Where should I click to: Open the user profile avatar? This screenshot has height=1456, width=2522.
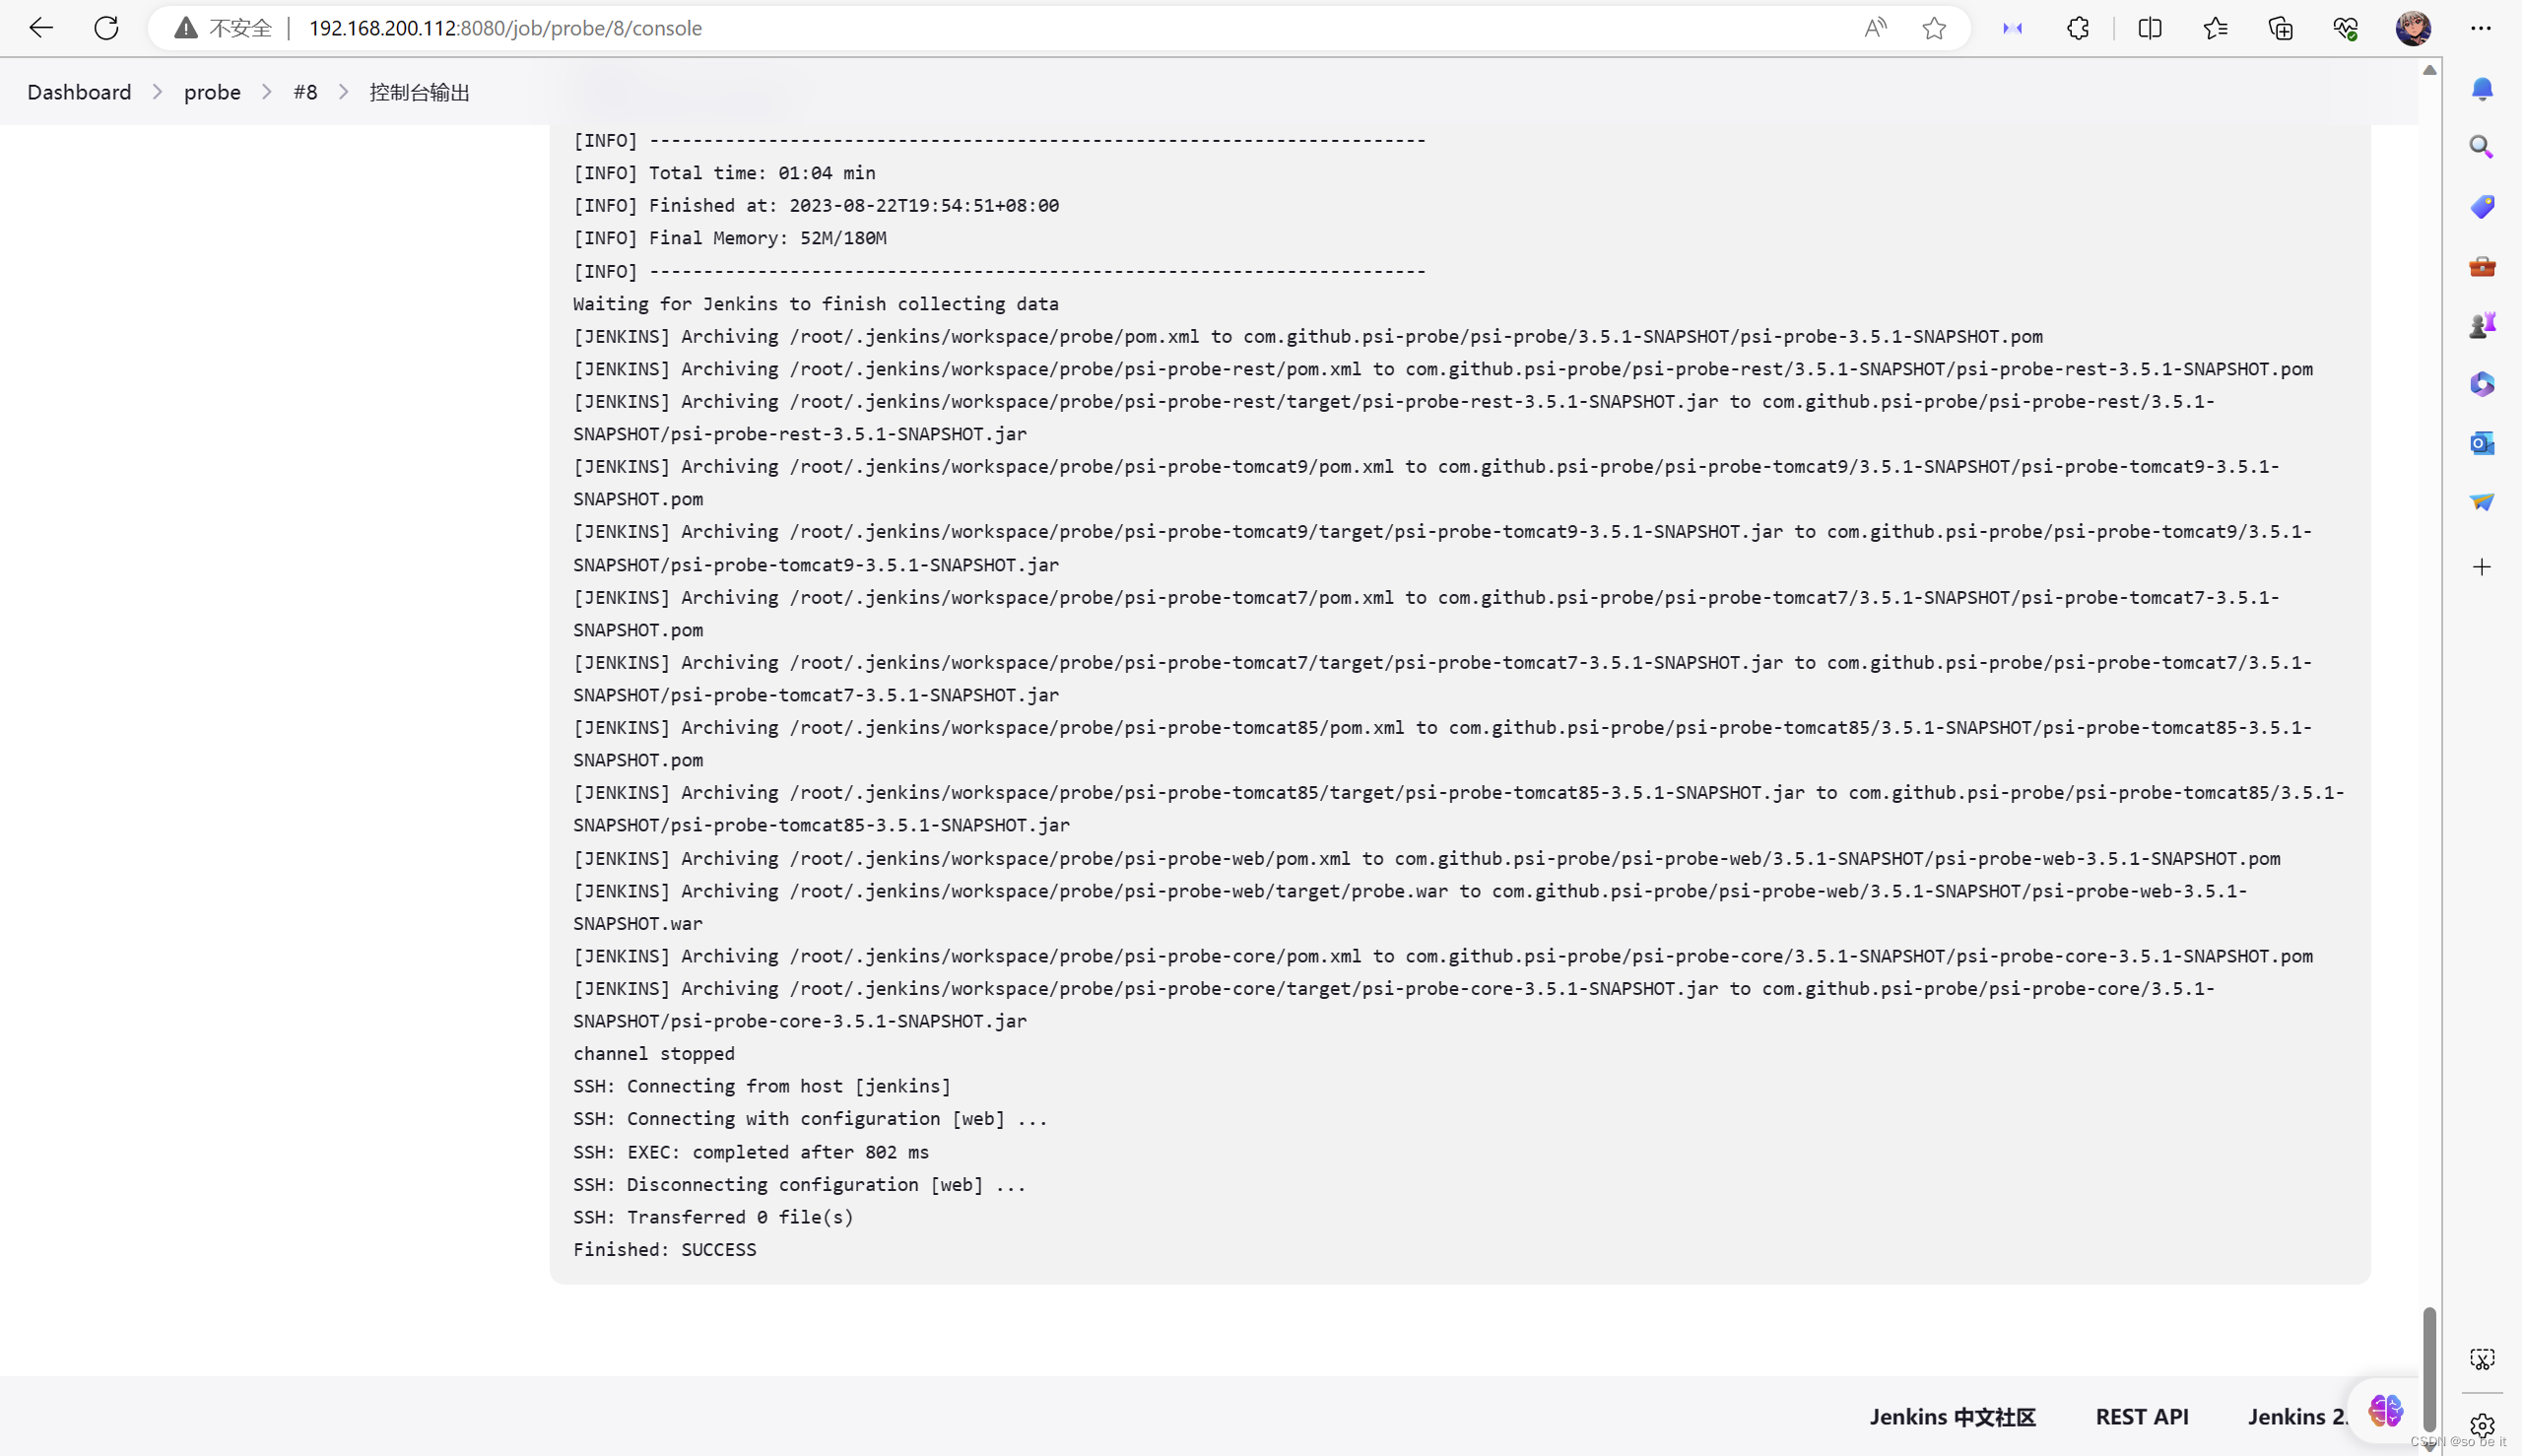[2413, 28]
